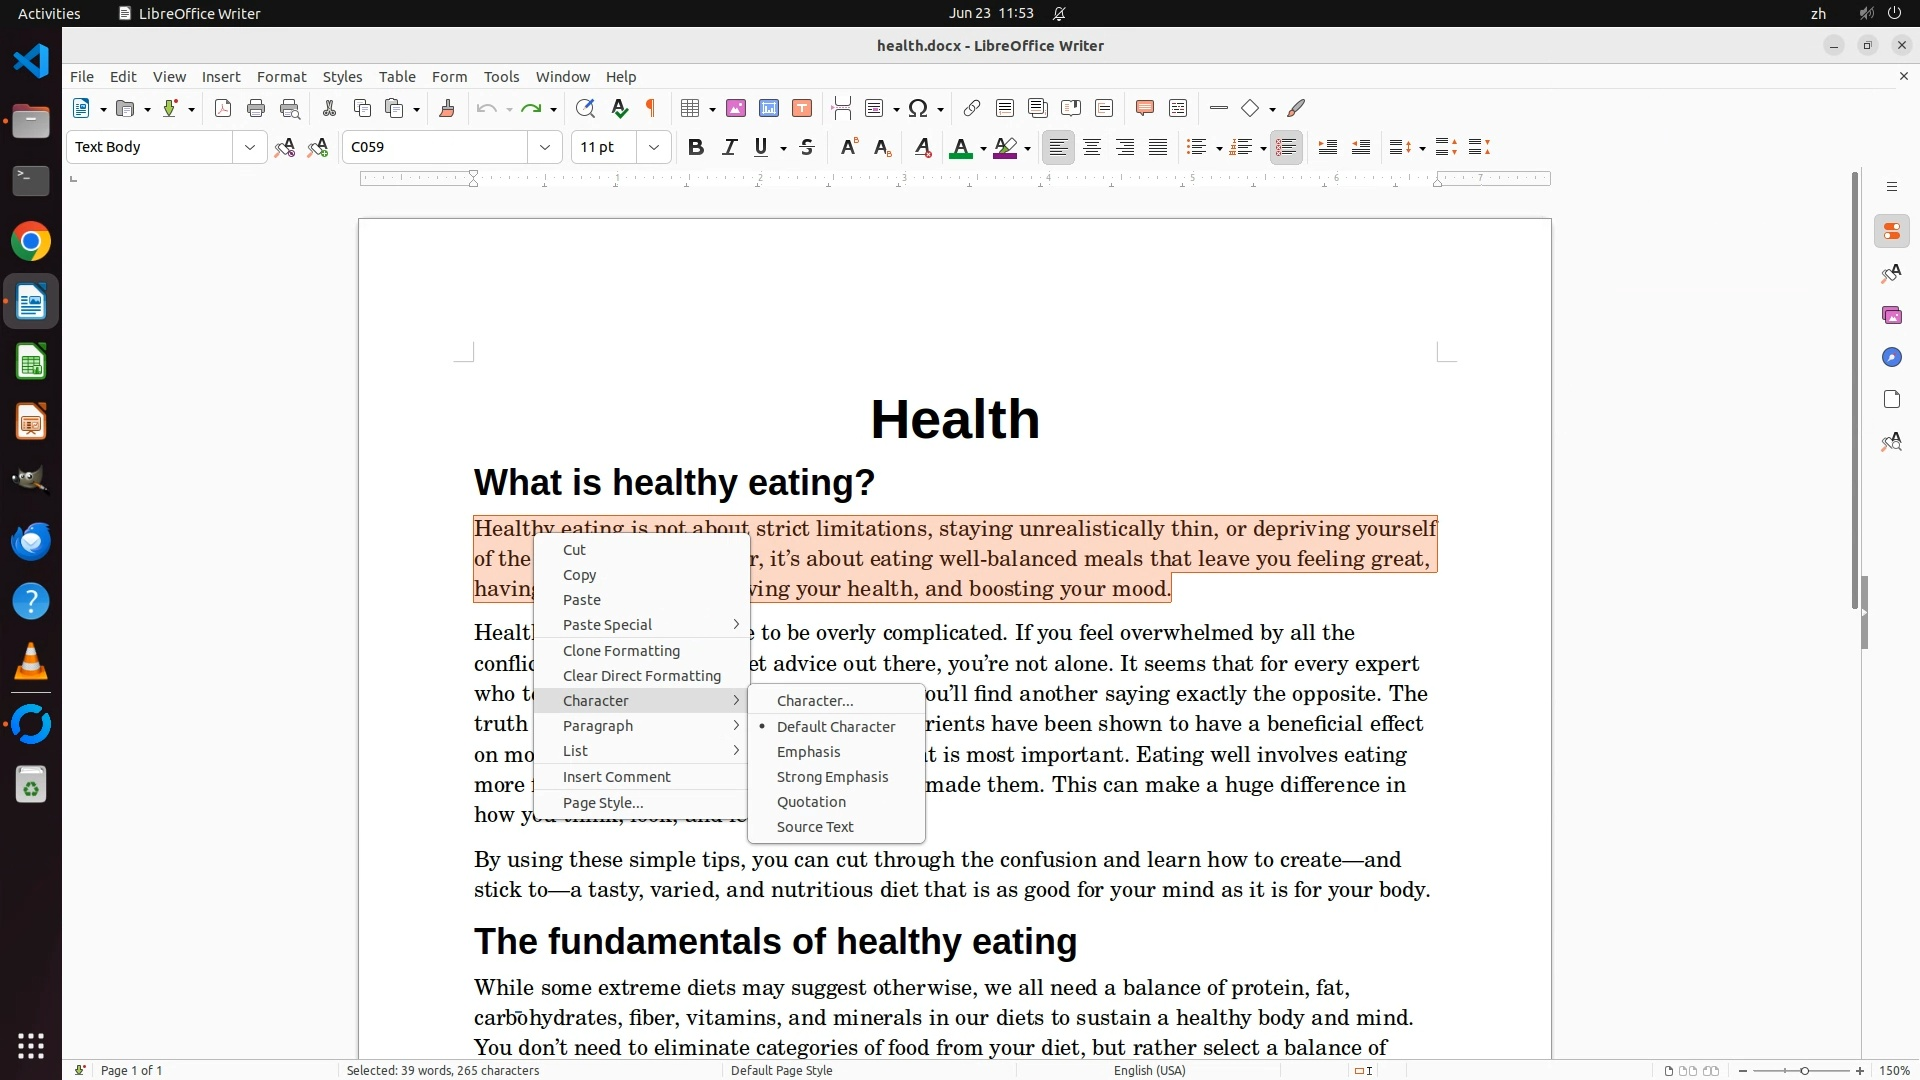
Task: Click the Insert Image toolbar icon
Action: [736, 108]
